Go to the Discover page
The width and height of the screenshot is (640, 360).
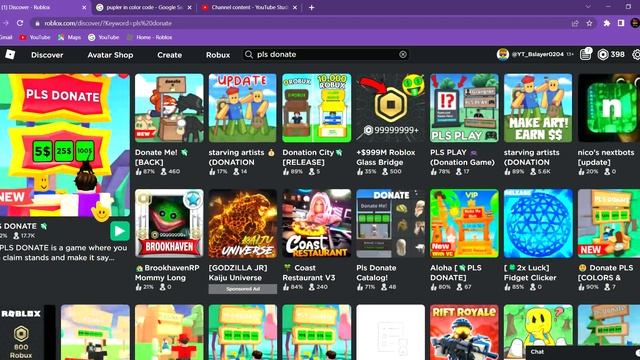tap(47, 55)
